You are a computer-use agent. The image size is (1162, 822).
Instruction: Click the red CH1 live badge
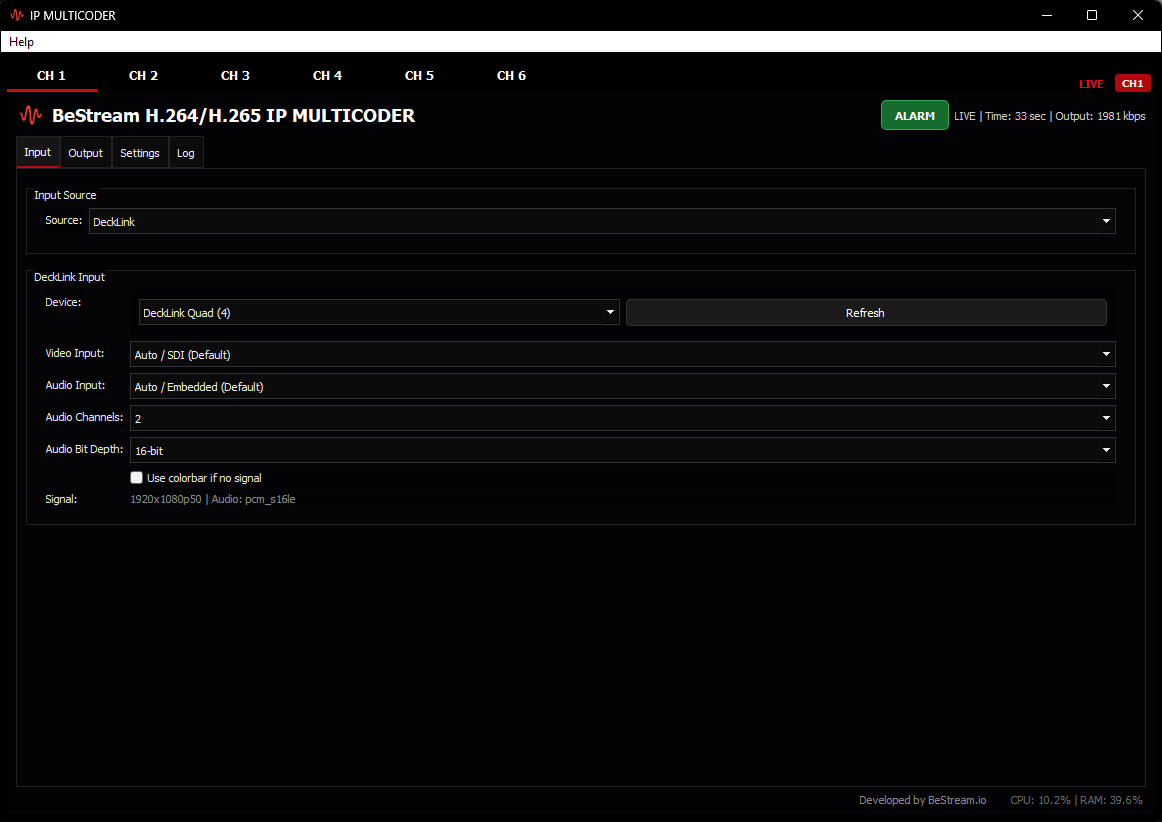click(1132, 83)
